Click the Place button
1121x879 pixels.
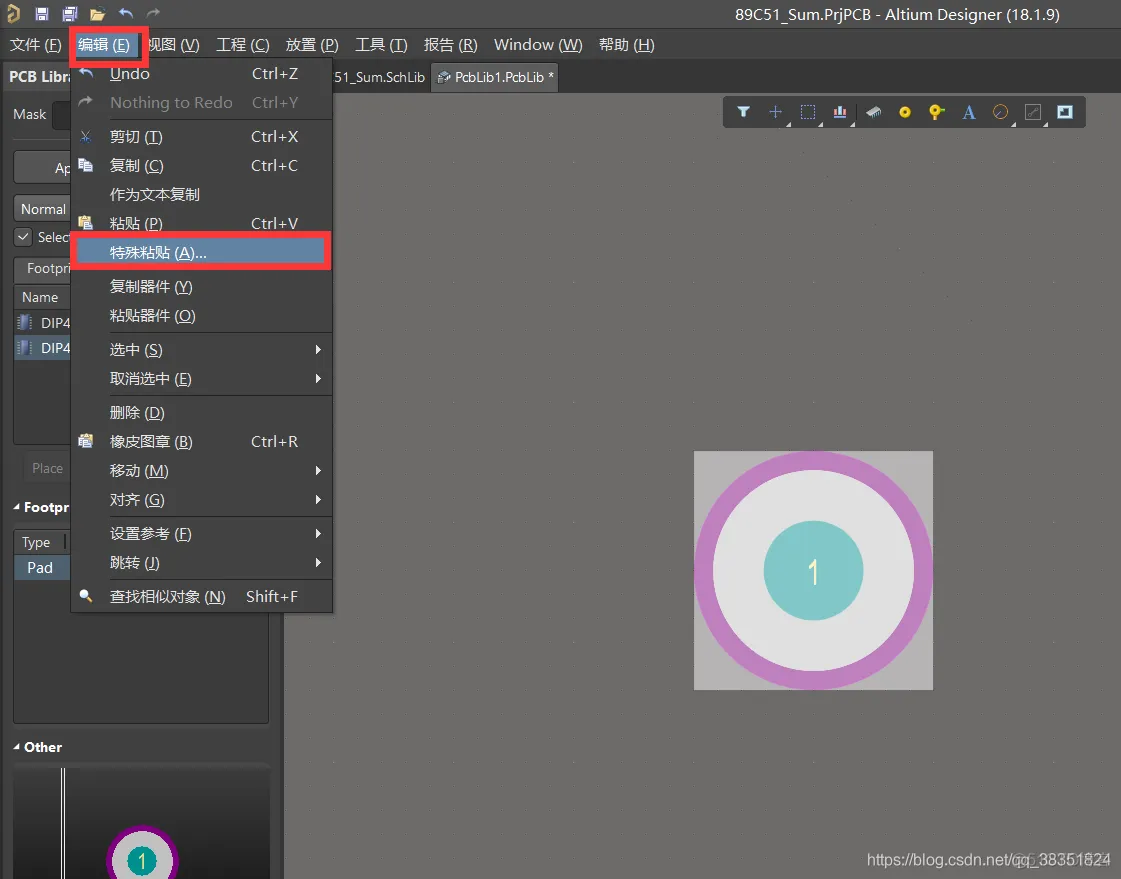click(47, 468)
